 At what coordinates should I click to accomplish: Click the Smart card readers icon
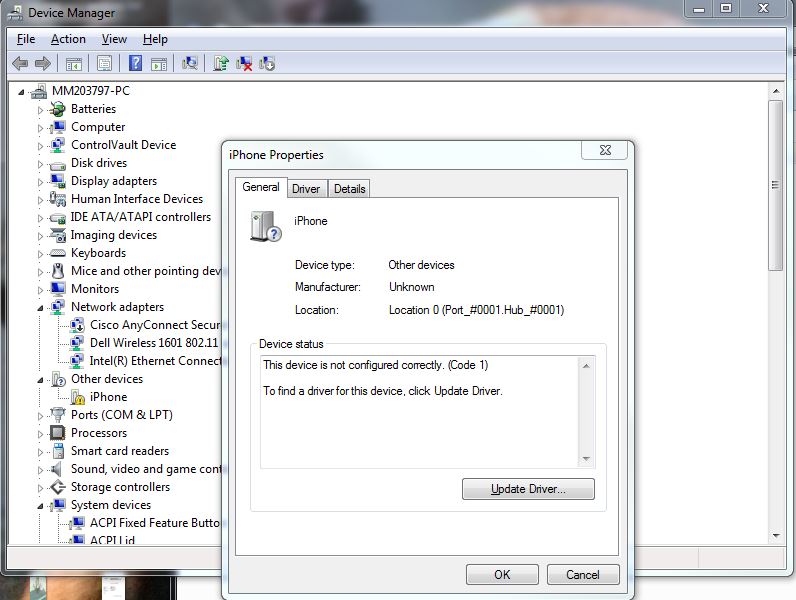coord(58,451)
